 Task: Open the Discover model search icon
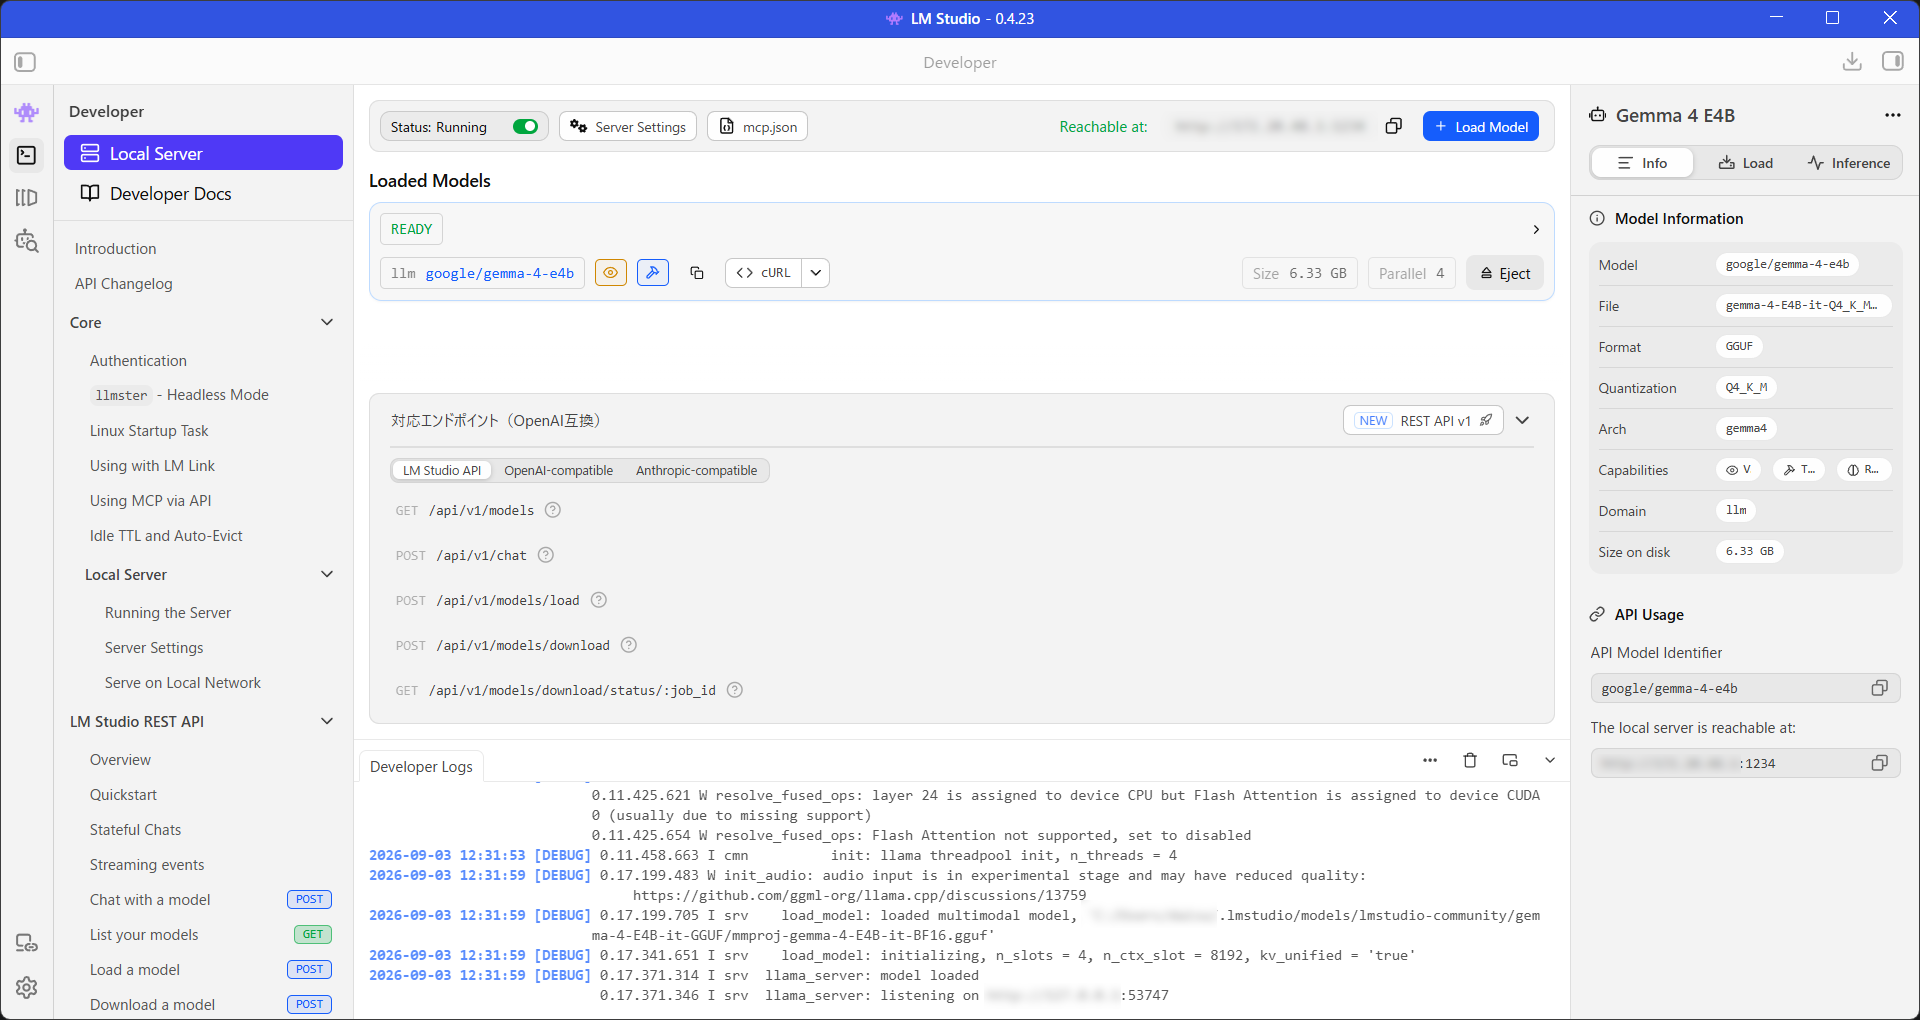point(27,241)
